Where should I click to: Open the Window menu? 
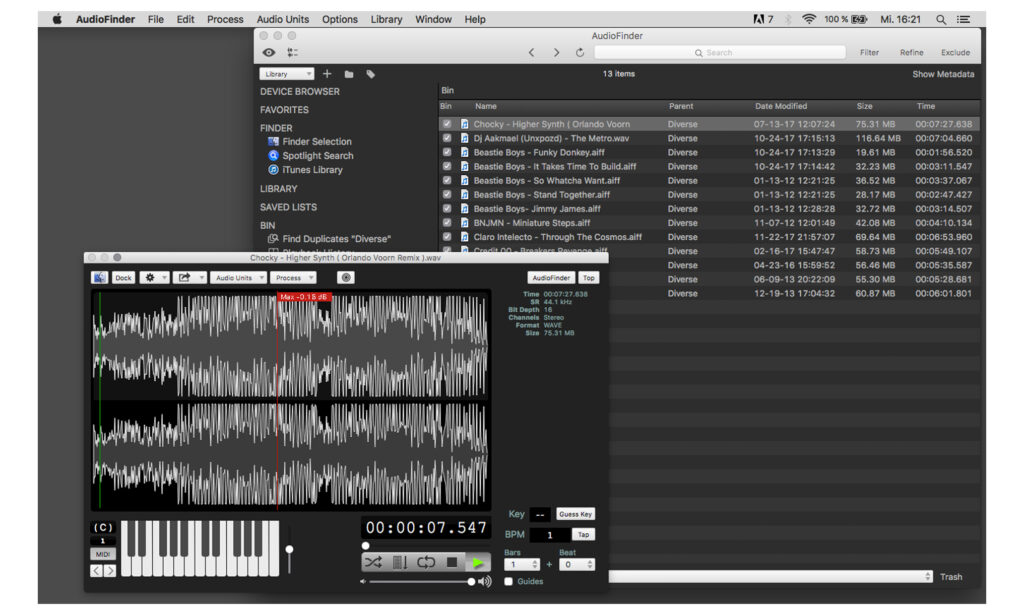pos(433,20)
